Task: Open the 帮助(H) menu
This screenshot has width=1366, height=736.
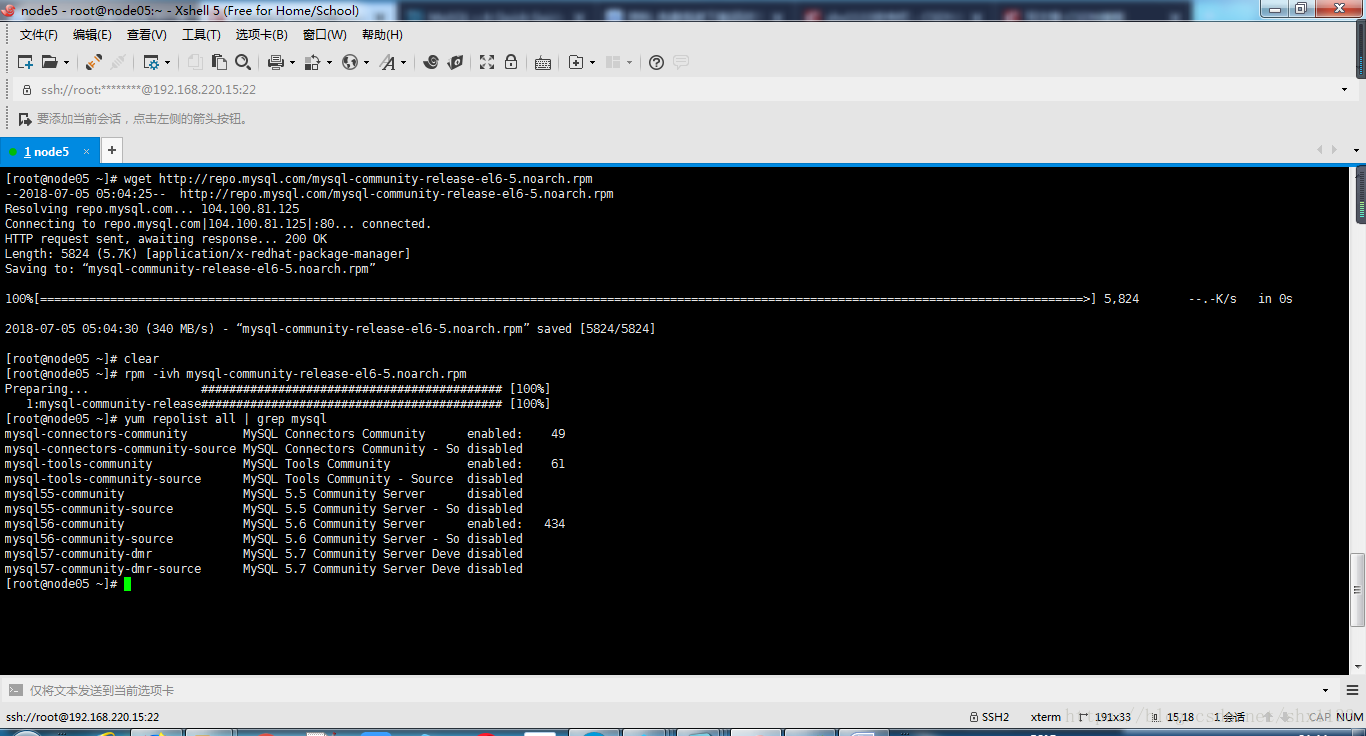Action: click(382, 35)
